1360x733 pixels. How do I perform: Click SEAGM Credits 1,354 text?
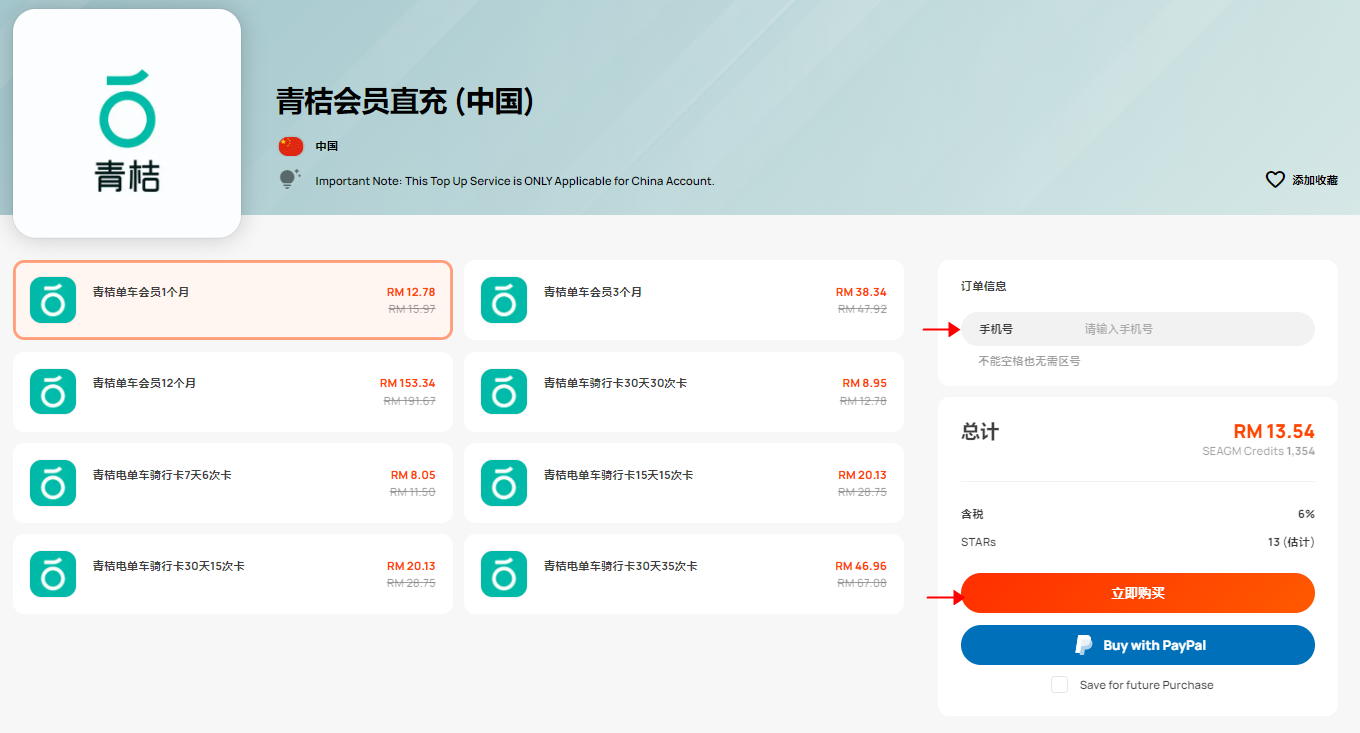[1259, 452]
